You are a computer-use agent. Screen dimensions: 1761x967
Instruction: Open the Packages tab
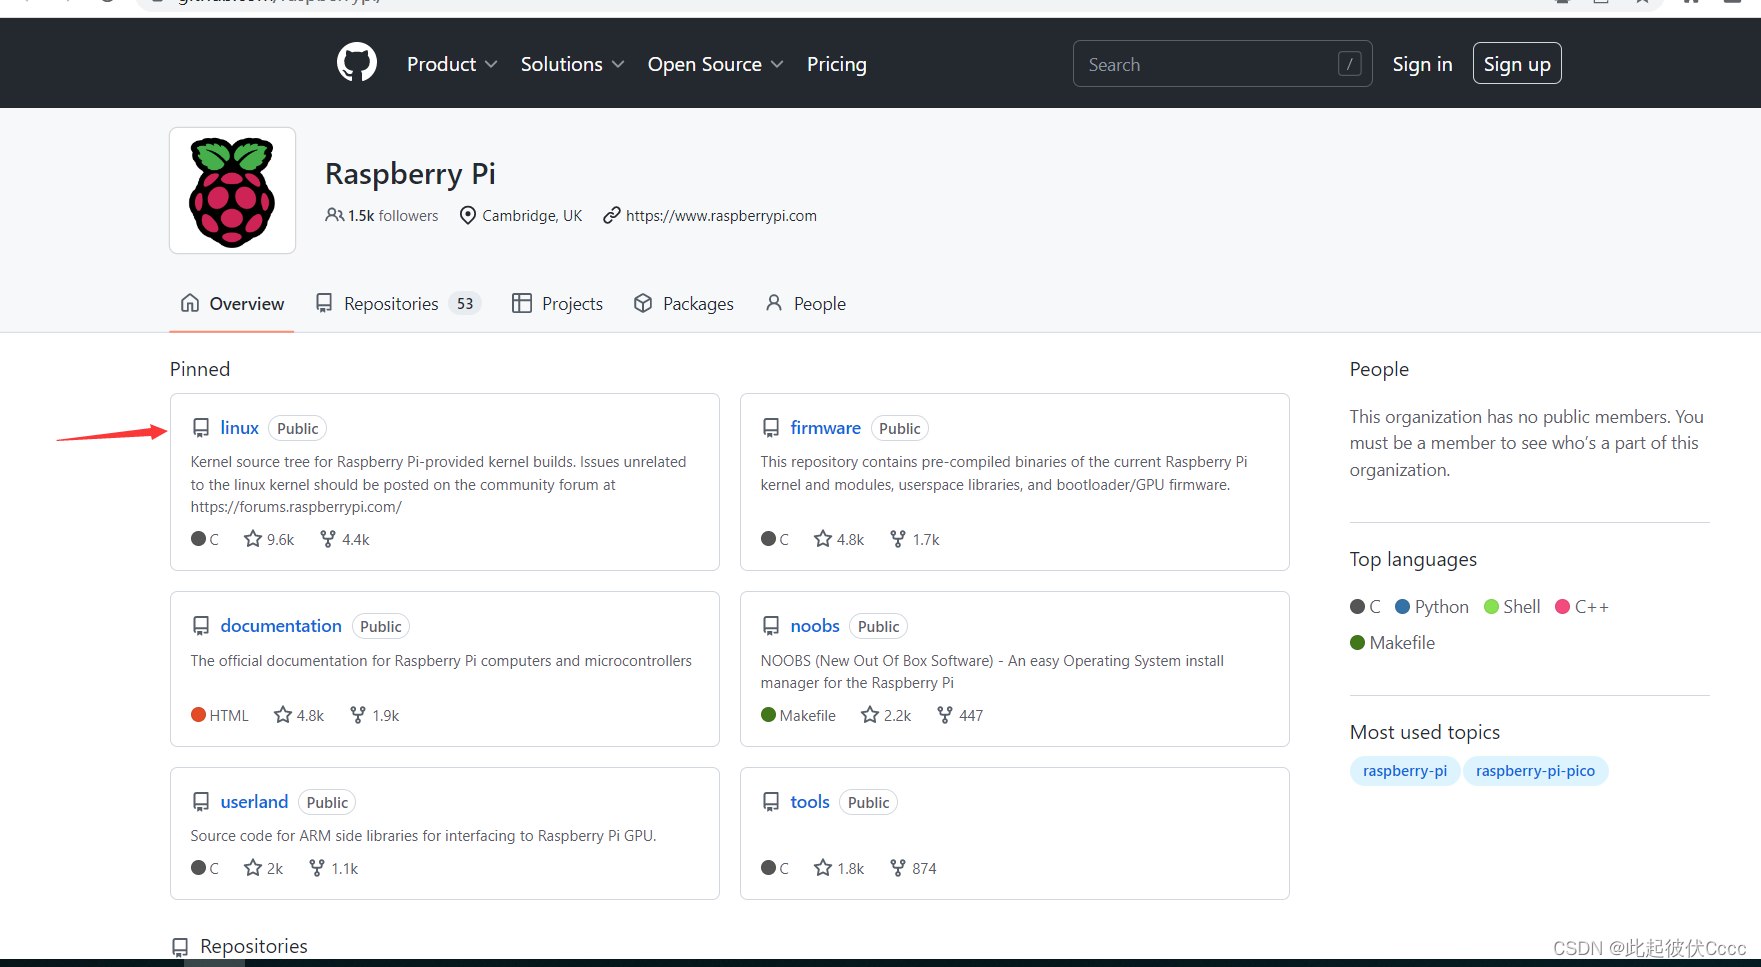pyautogui.click(x=684, y=303)
